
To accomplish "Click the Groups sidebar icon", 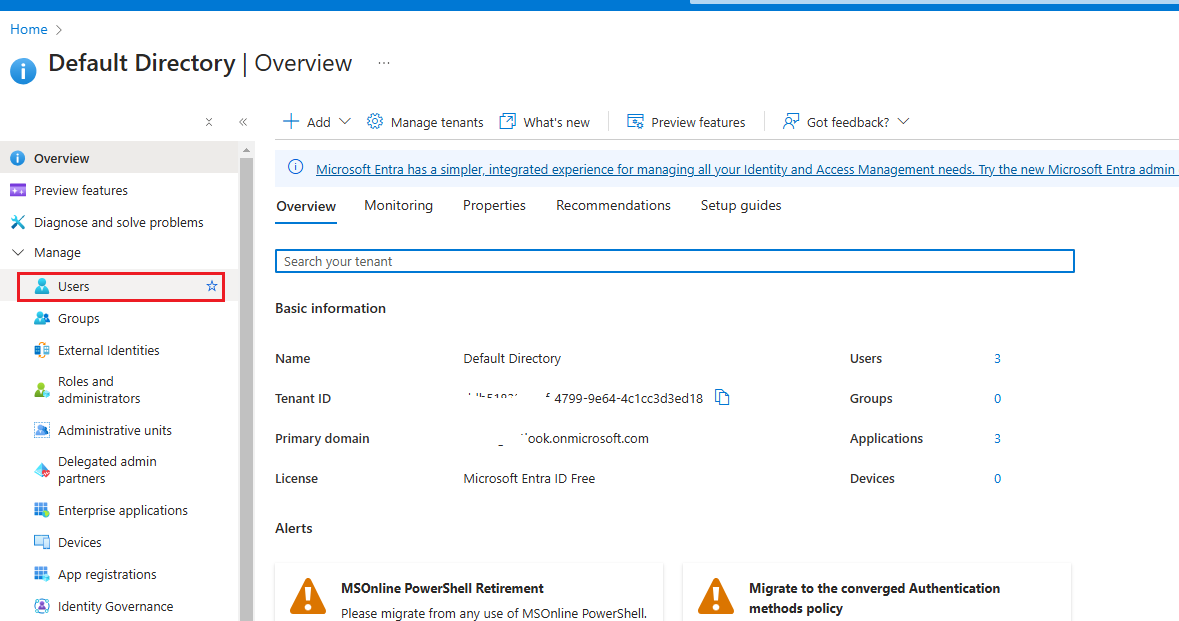I will (42, 319).
